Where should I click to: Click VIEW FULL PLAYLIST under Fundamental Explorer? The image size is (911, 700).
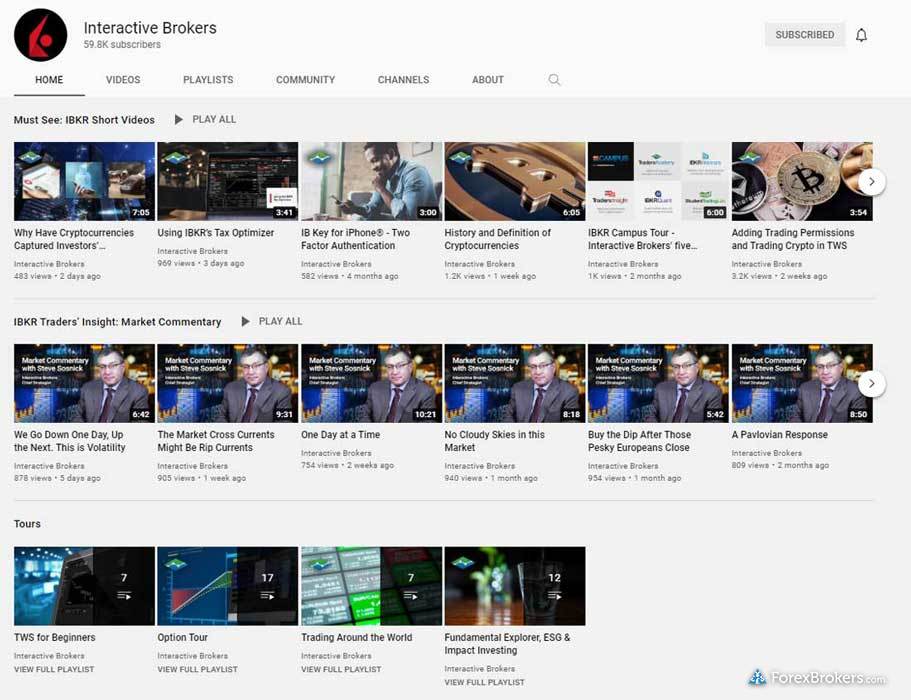tap(485, 682)
